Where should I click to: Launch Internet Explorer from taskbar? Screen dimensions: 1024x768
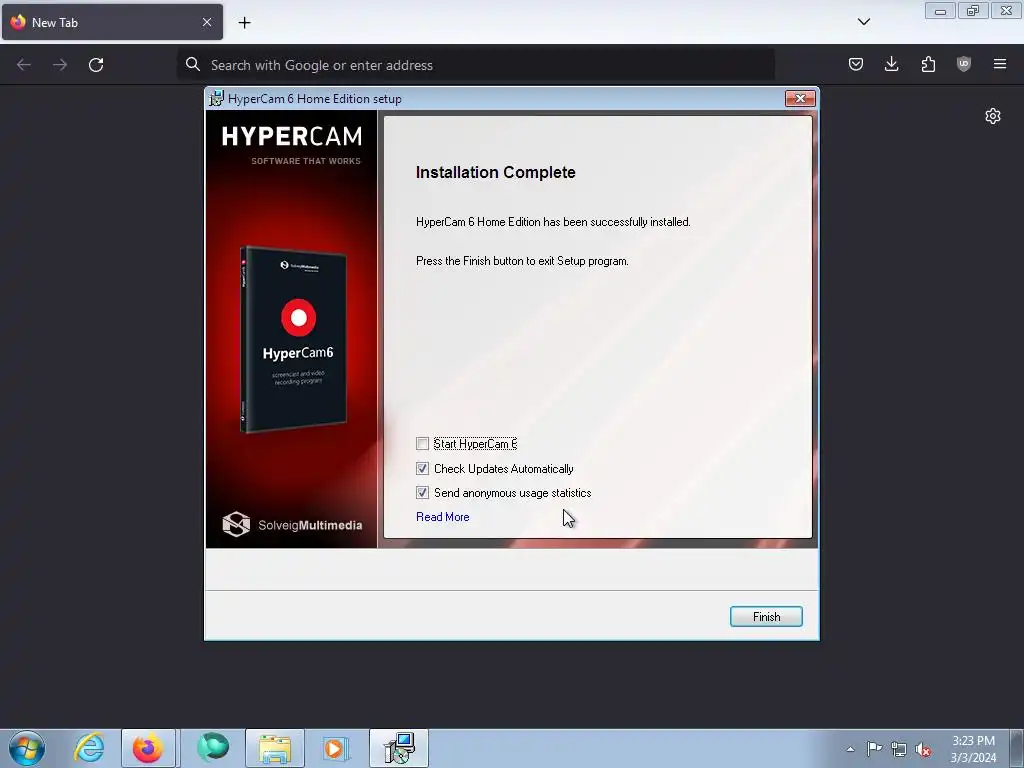click(89, 748)
